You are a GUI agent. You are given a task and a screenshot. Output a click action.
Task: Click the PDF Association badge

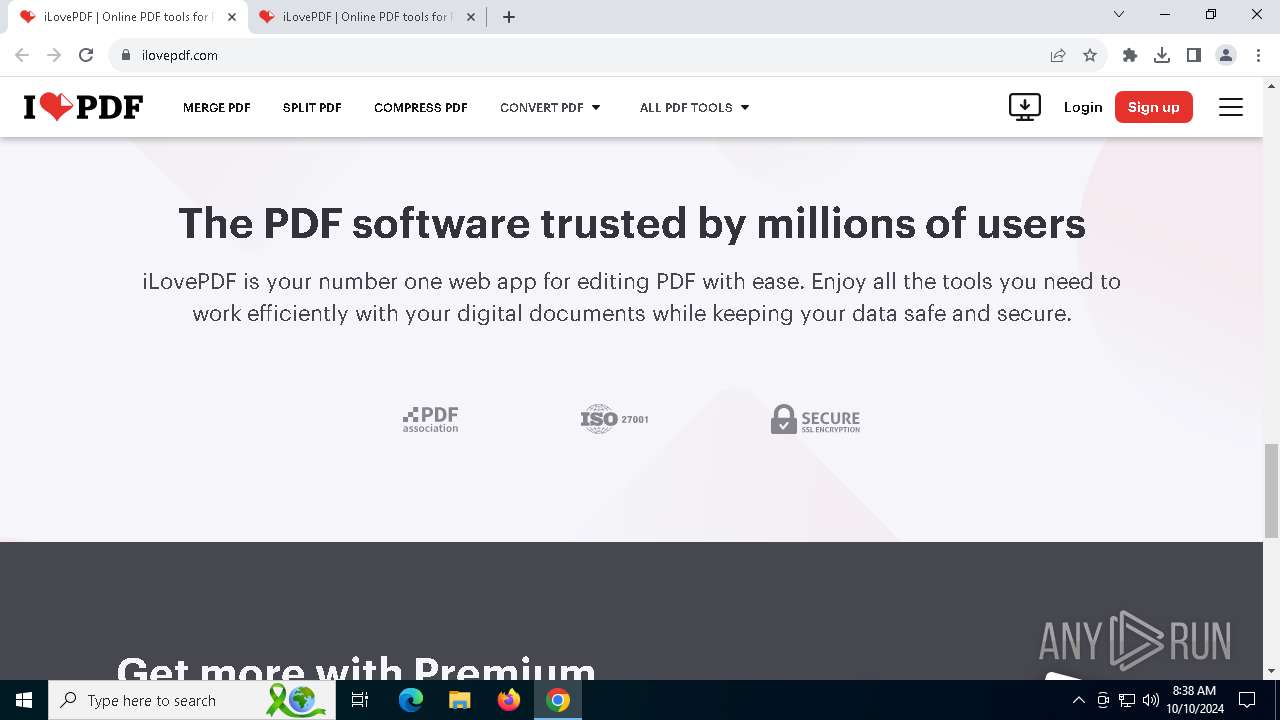[431, 419]
